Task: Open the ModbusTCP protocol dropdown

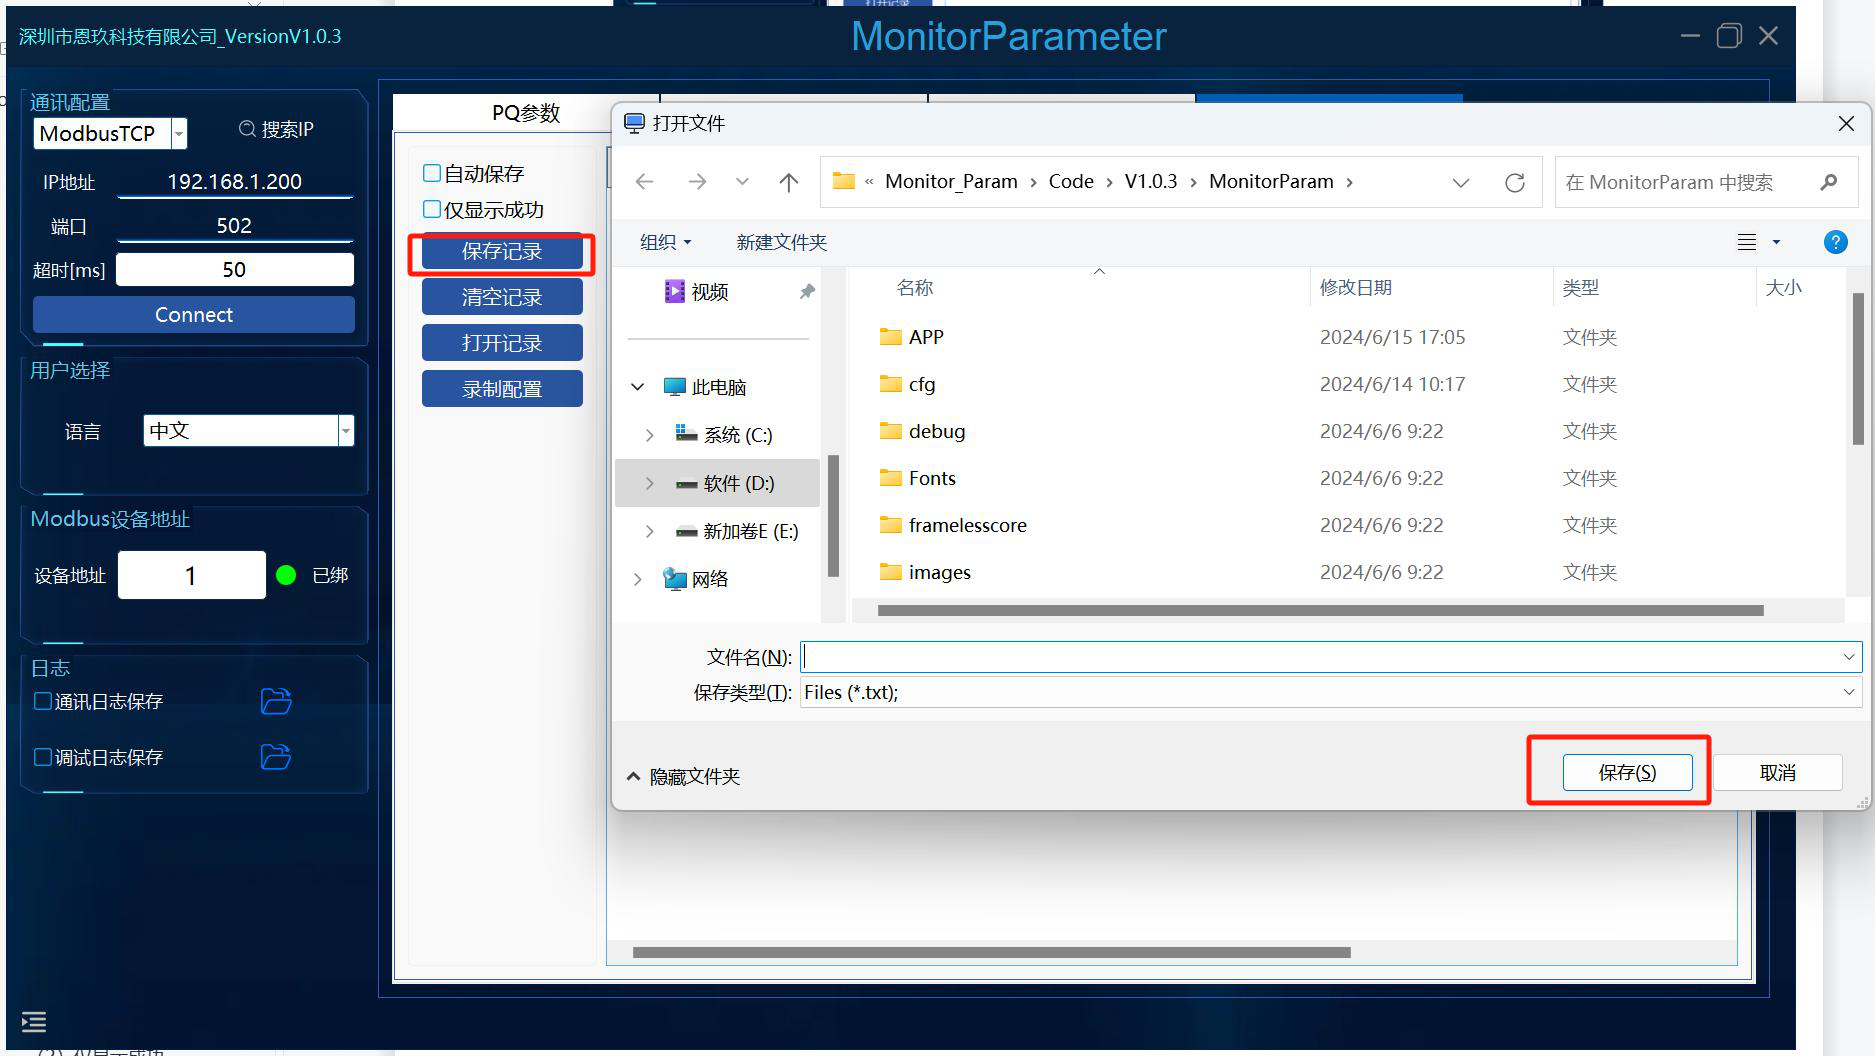Action: click(179, 133)
